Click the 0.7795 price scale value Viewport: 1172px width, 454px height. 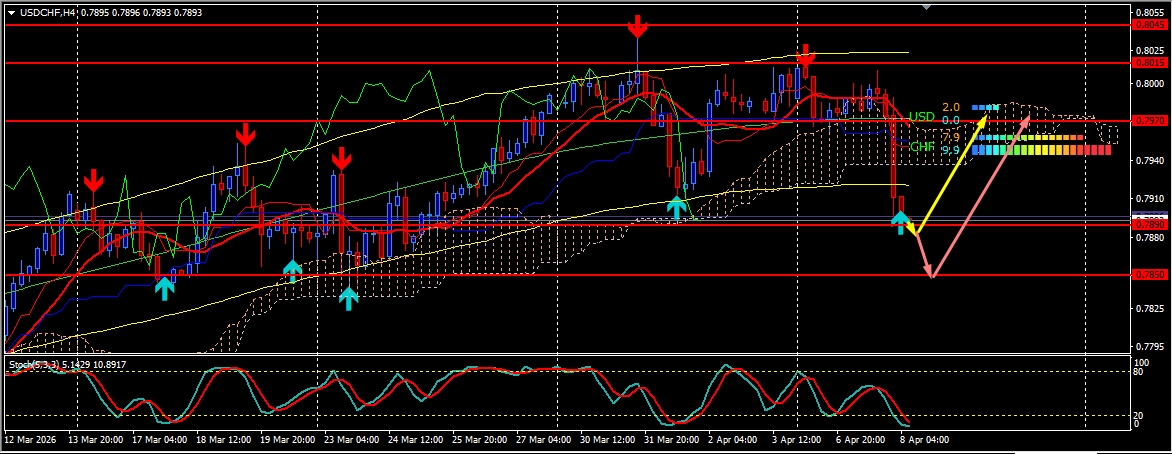pos(1149,347)
